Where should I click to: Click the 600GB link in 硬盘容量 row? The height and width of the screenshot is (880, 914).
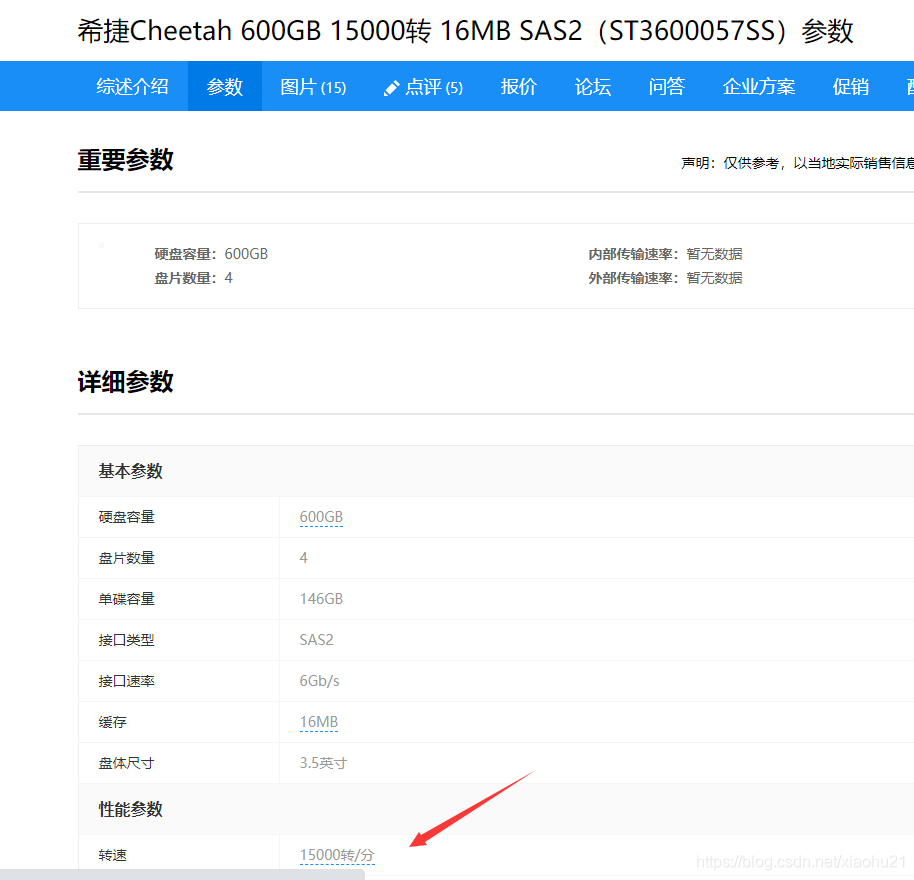[321, 517]
